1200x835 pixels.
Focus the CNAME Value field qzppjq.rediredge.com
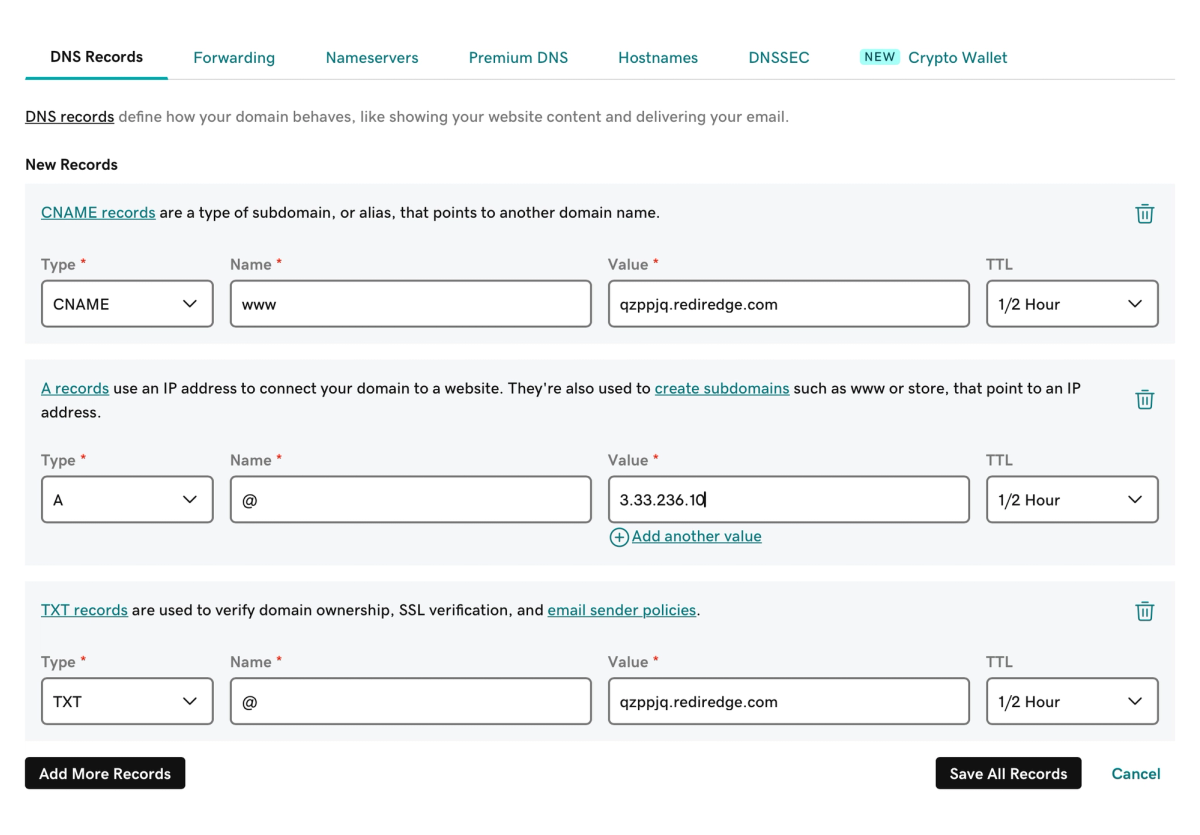coord(788,304)
